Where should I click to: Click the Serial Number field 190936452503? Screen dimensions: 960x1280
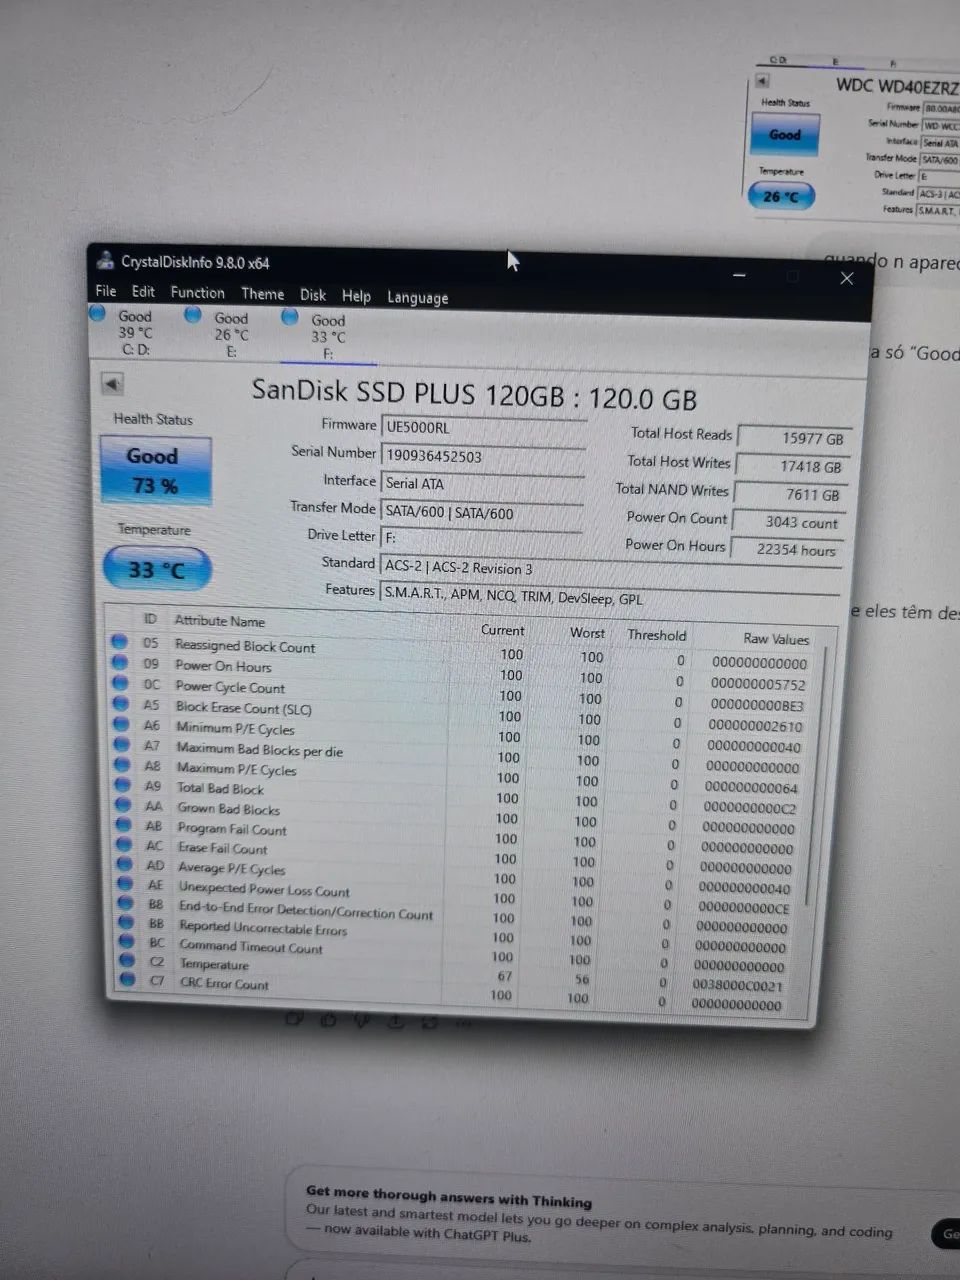click(x=483, y=456)
